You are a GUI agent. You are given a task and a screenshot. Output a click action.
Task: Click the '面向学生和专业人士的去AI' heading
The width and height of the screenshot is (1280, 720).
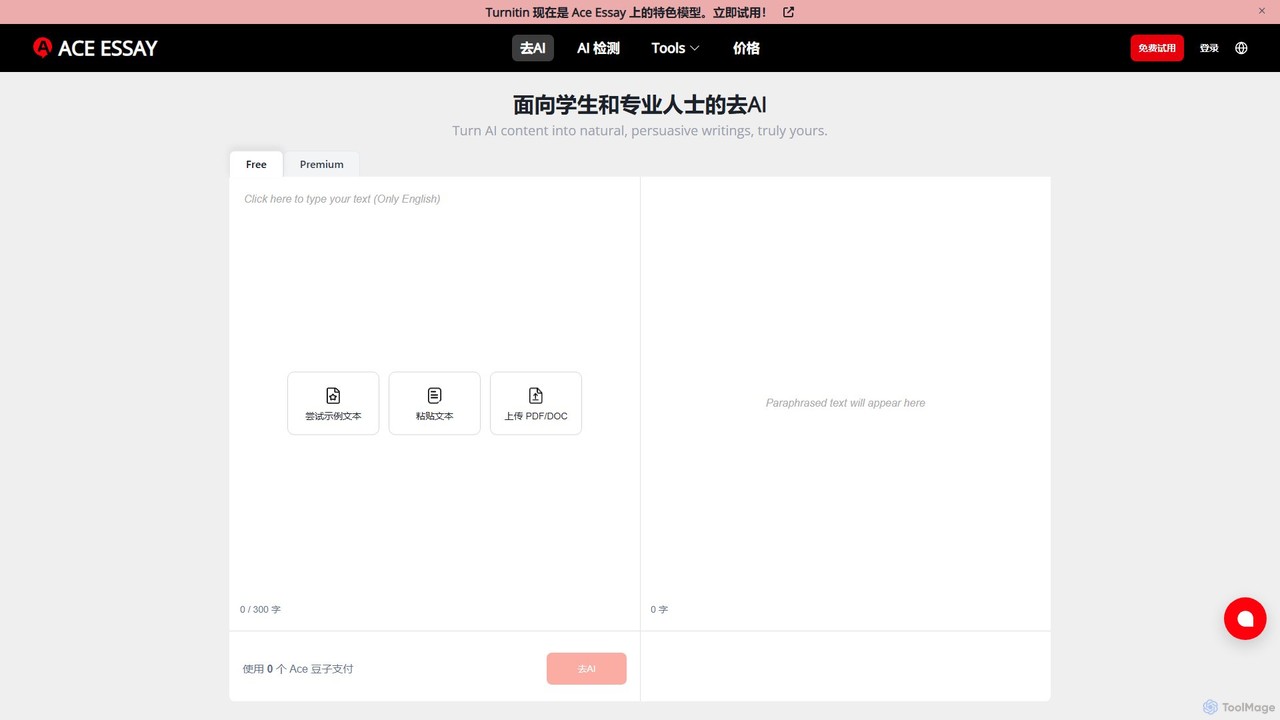click(x=640, y=105)
